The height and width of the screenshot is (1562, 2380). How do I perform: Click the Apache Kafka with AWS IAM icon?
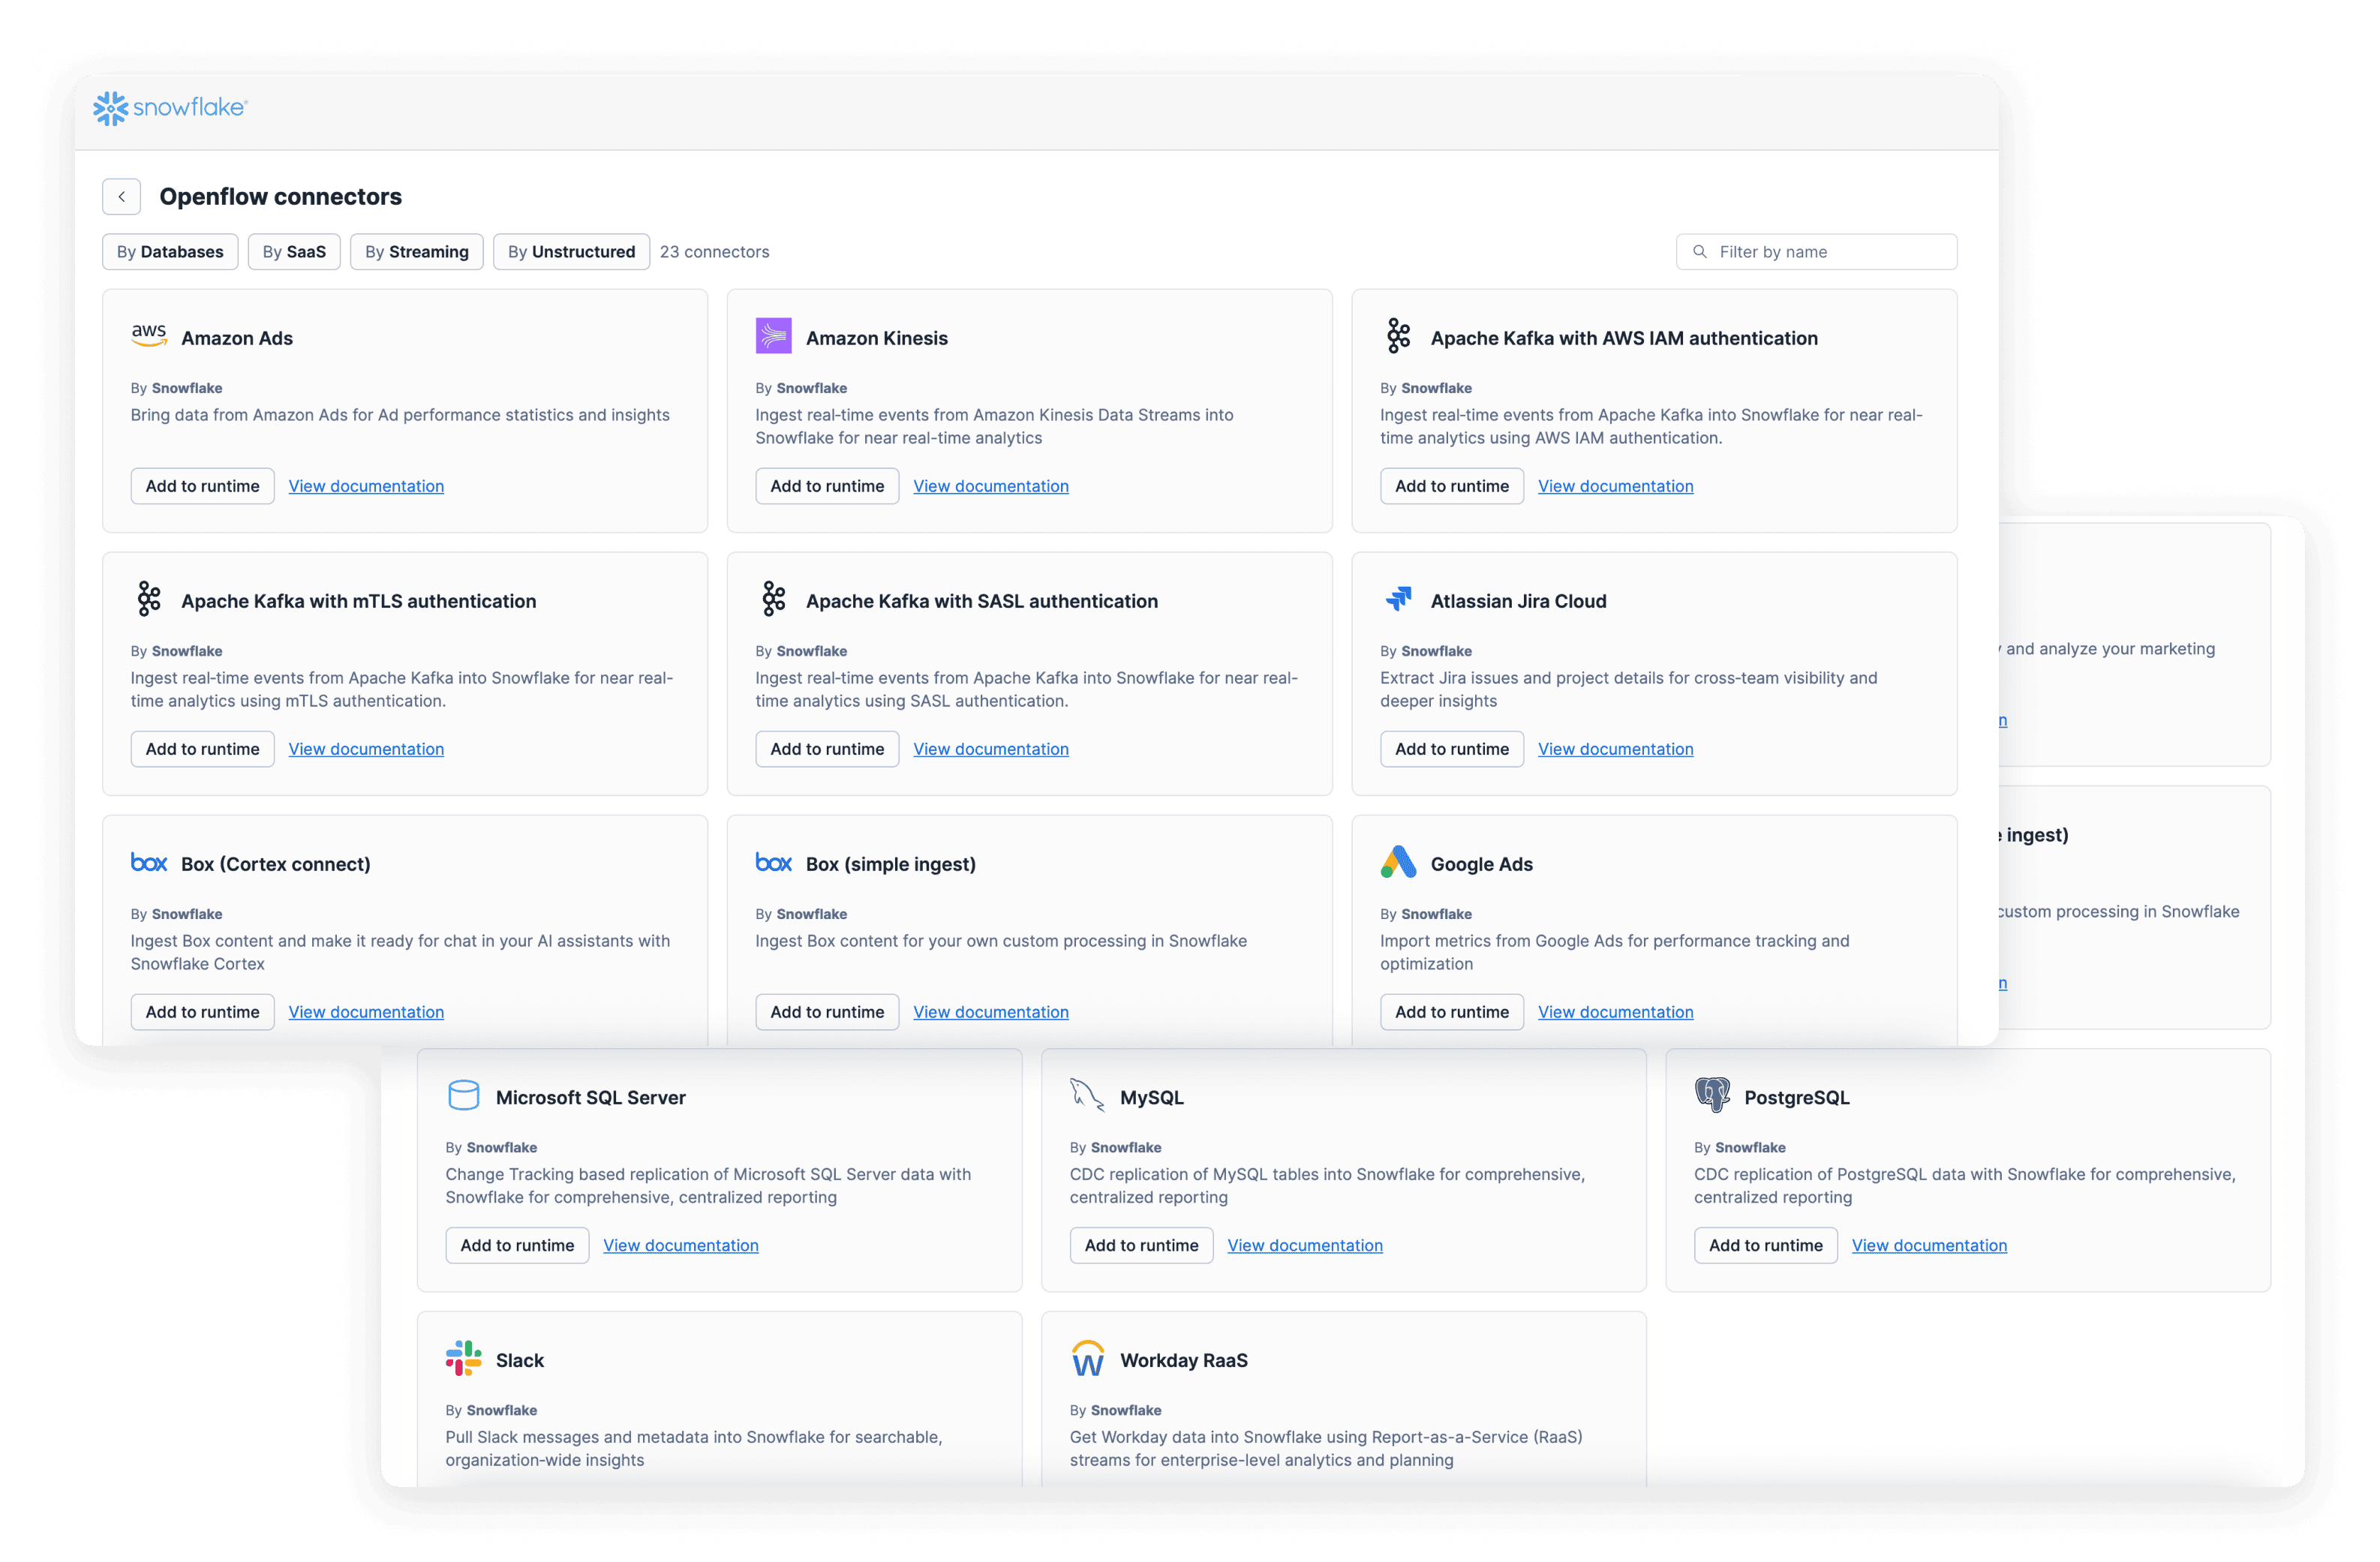(1398, 336)
